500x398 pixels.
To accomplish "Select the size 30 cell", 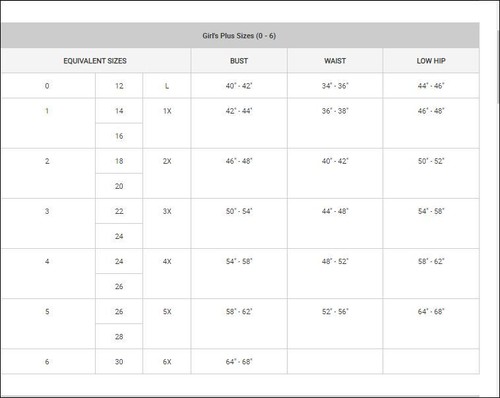I will [x=119, y=362].
